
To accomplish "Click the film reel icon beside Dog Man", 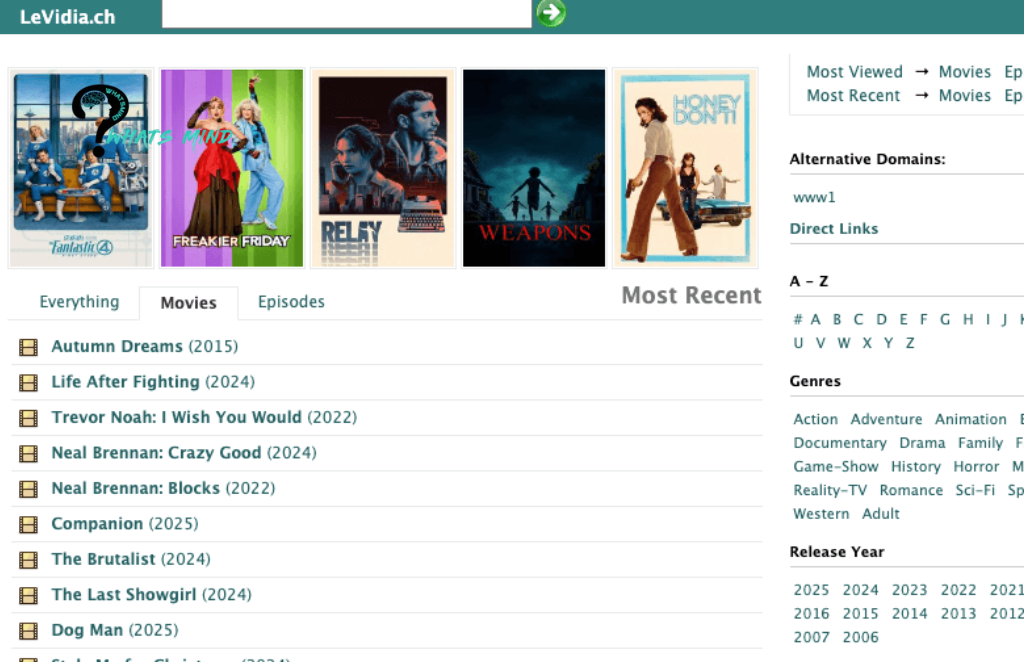I will click(29, 629).
